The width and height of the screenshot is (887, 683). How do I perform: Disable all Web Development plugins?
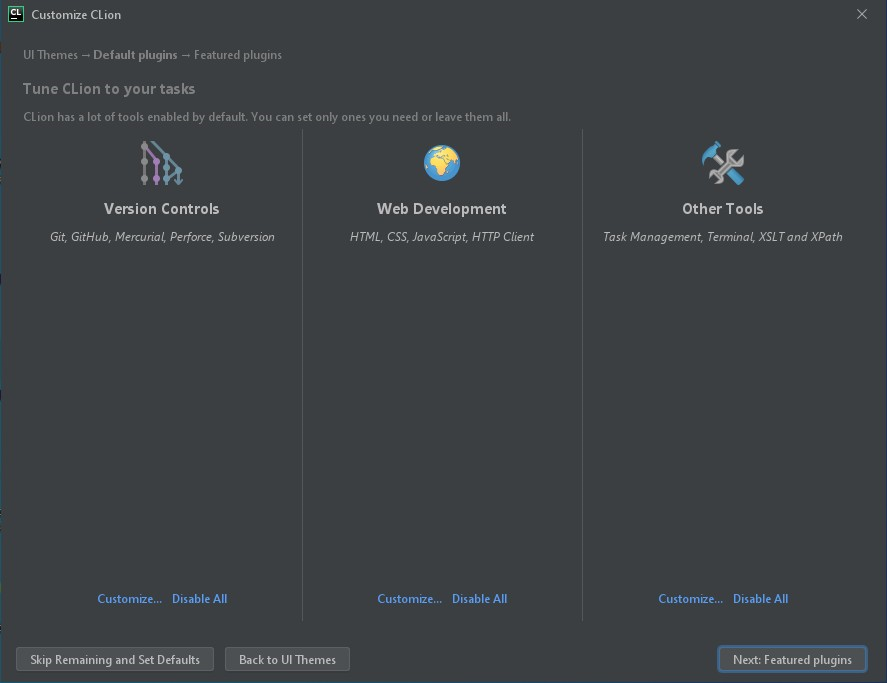(x=480, y=599)
